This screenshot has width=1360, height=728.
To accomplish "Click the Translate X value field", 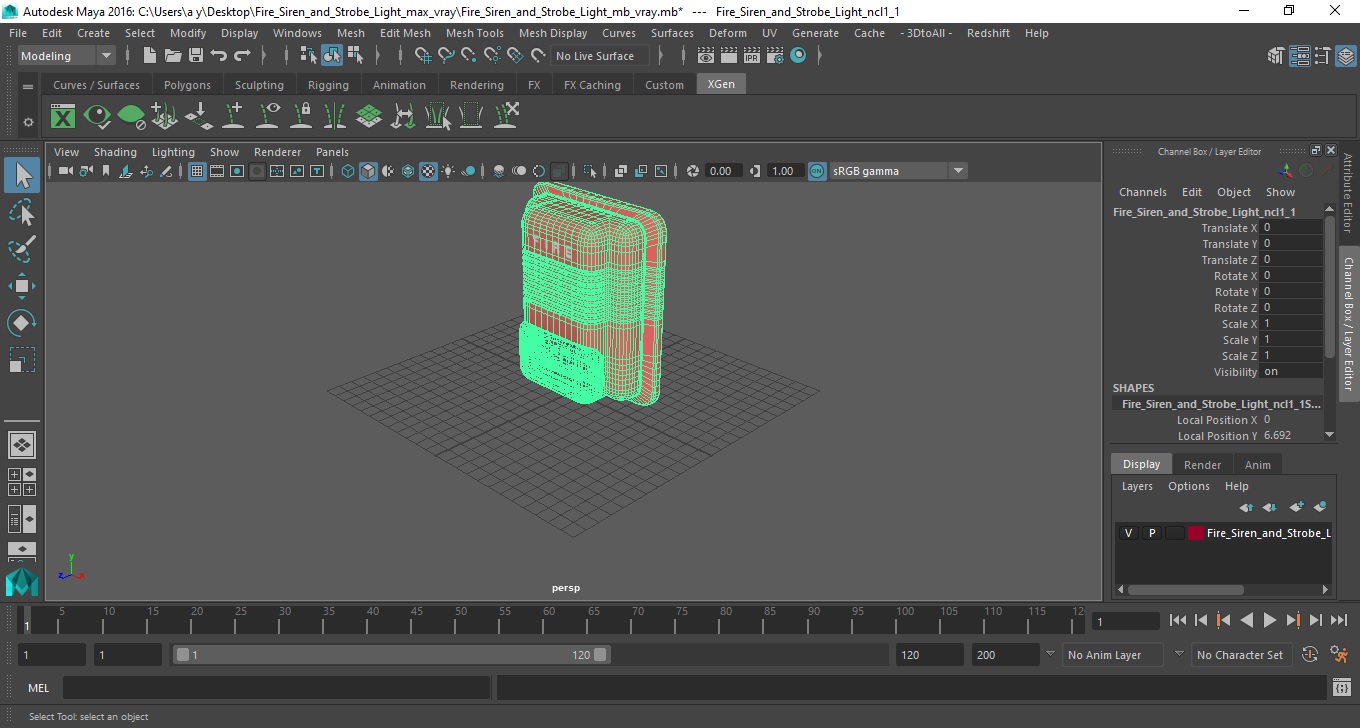I will click(1291, 228).
